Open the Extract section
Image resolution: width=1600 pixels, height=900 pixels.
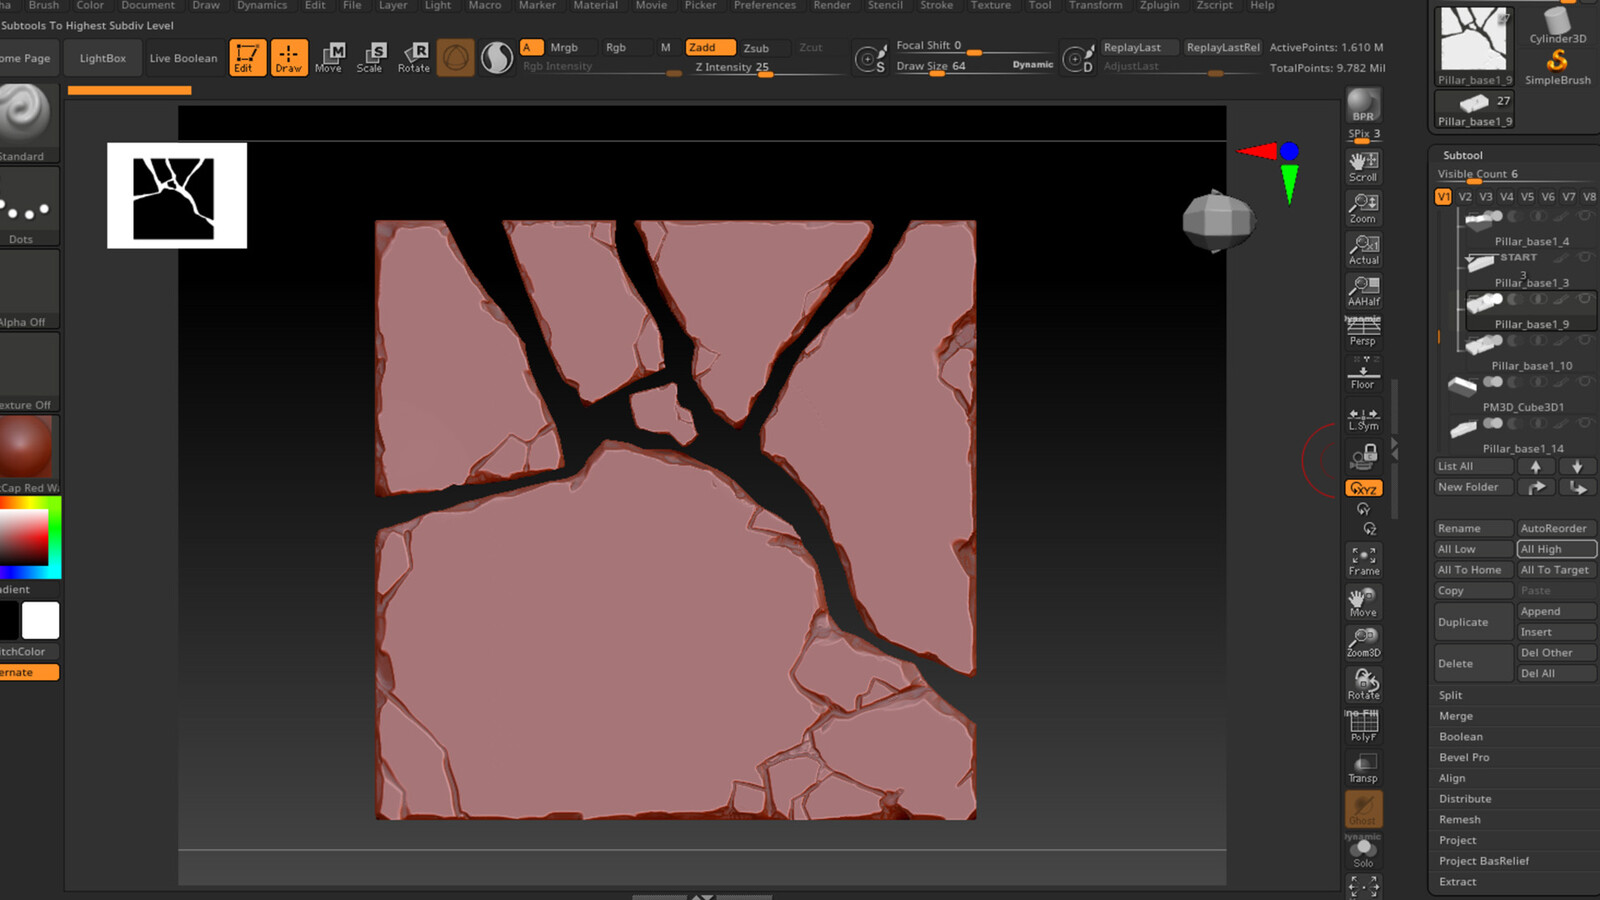(1458, 882)
